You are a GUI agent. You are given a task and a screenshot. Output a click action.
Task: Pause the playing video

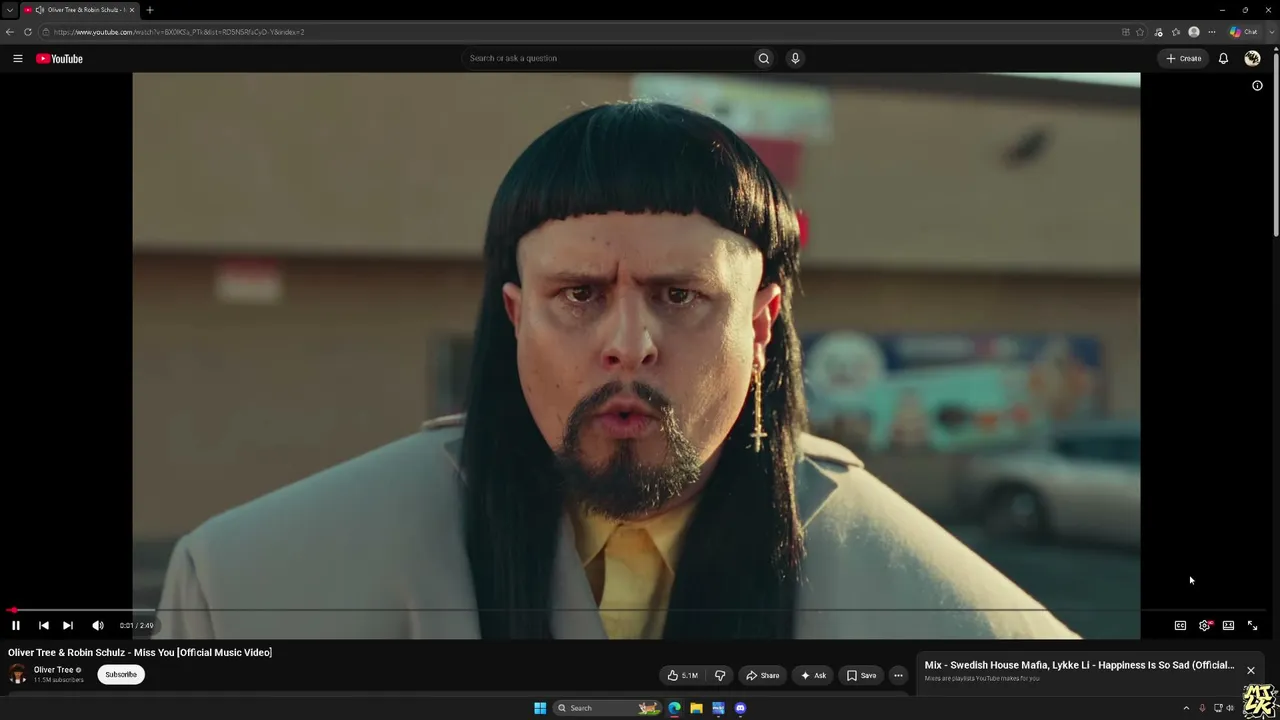point(16,625)
